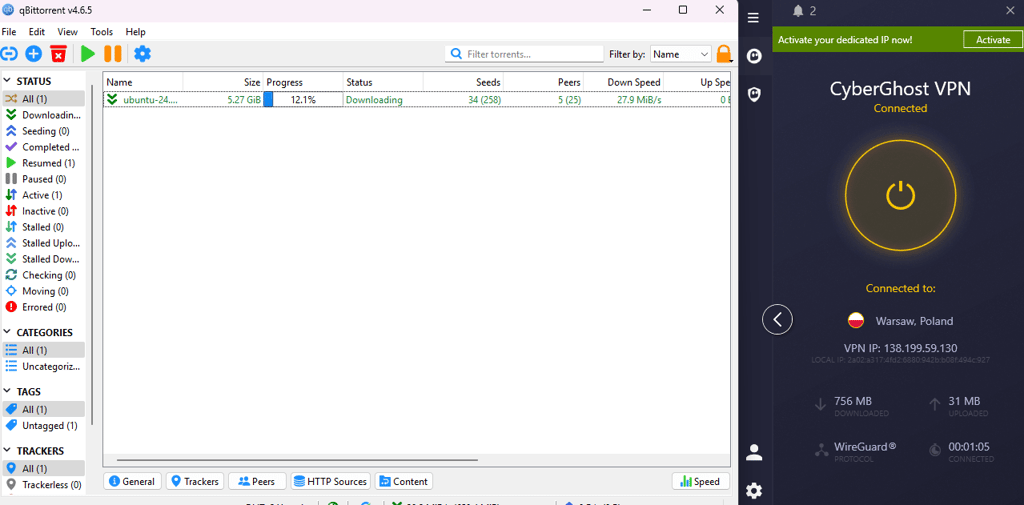Switch to the General tab

132,481
